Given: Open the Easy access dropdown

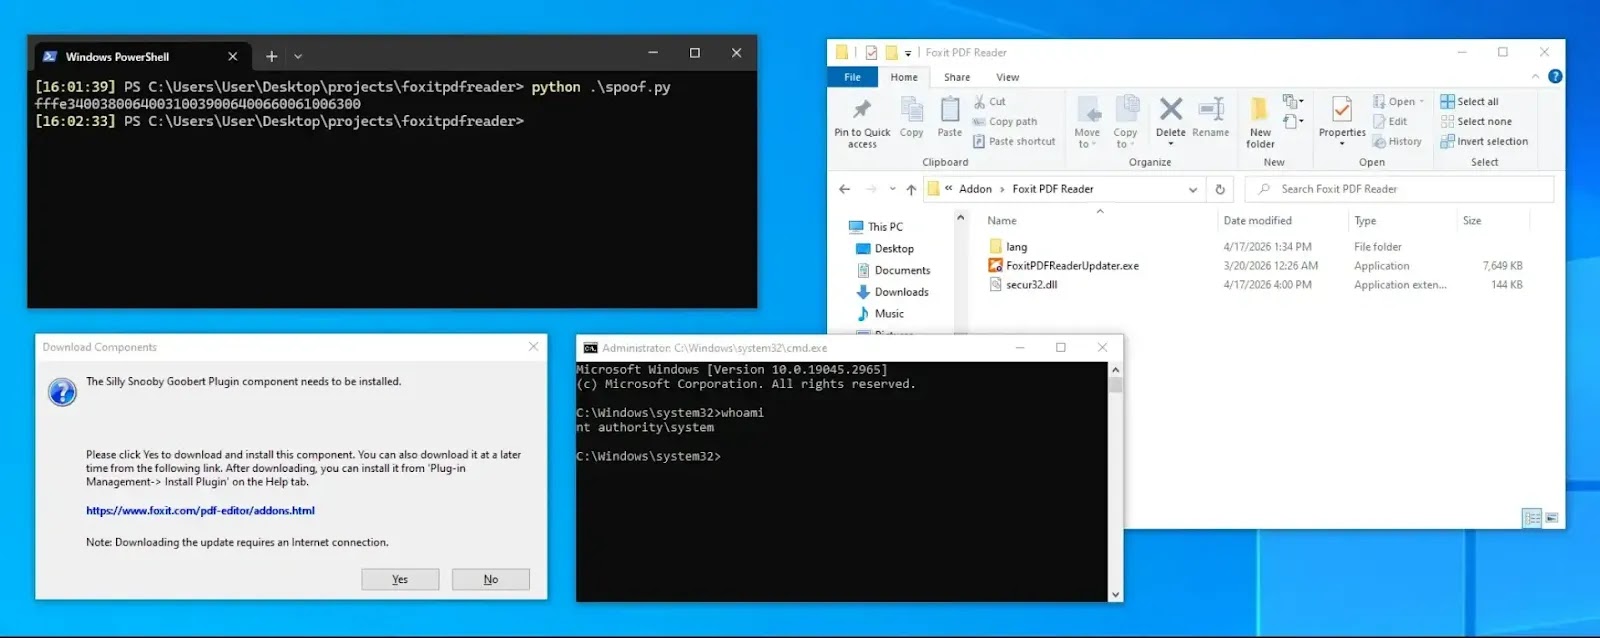Looking at the screenshot, I should 1293,122.
